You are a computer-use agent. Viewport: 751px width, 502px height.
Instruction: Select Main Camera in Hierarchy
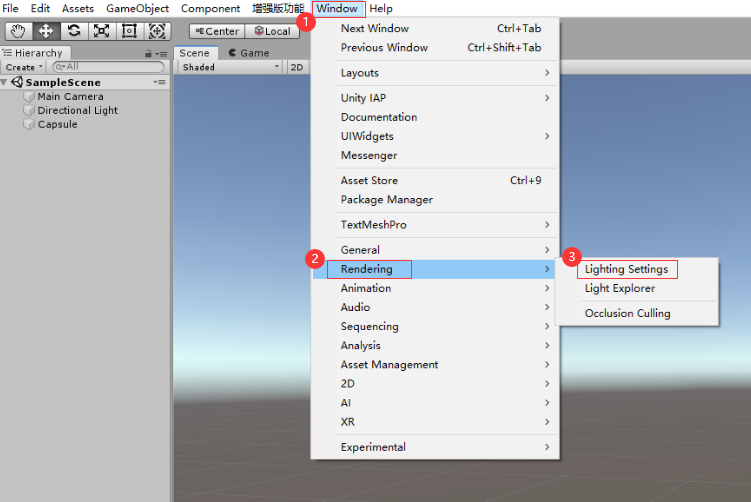click(70, 96)
